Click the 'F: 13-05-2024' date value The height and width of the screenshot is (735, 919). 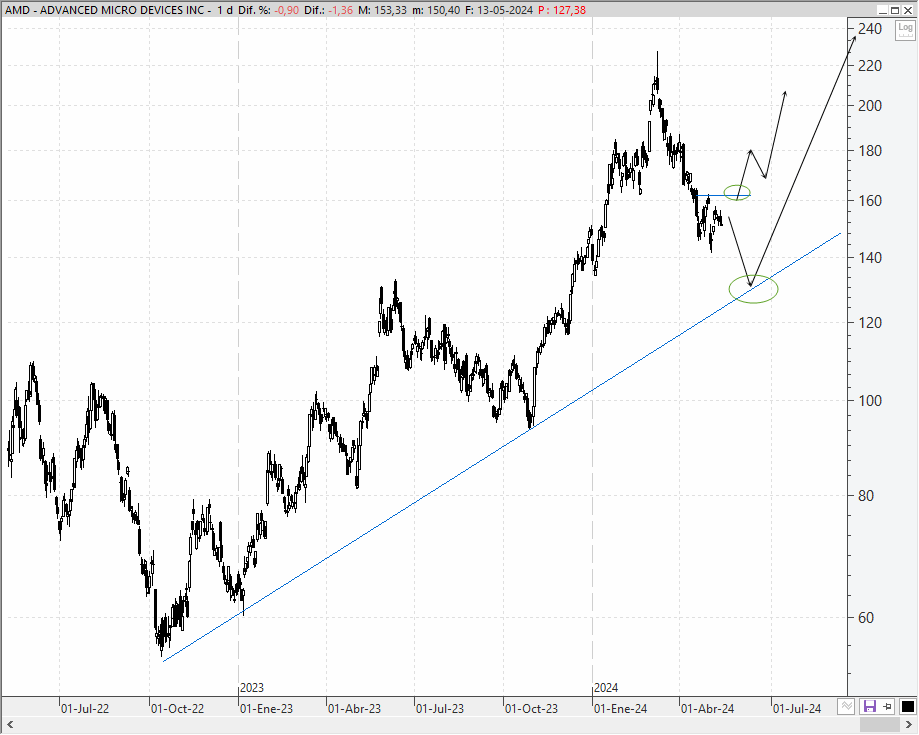point(499,10)
